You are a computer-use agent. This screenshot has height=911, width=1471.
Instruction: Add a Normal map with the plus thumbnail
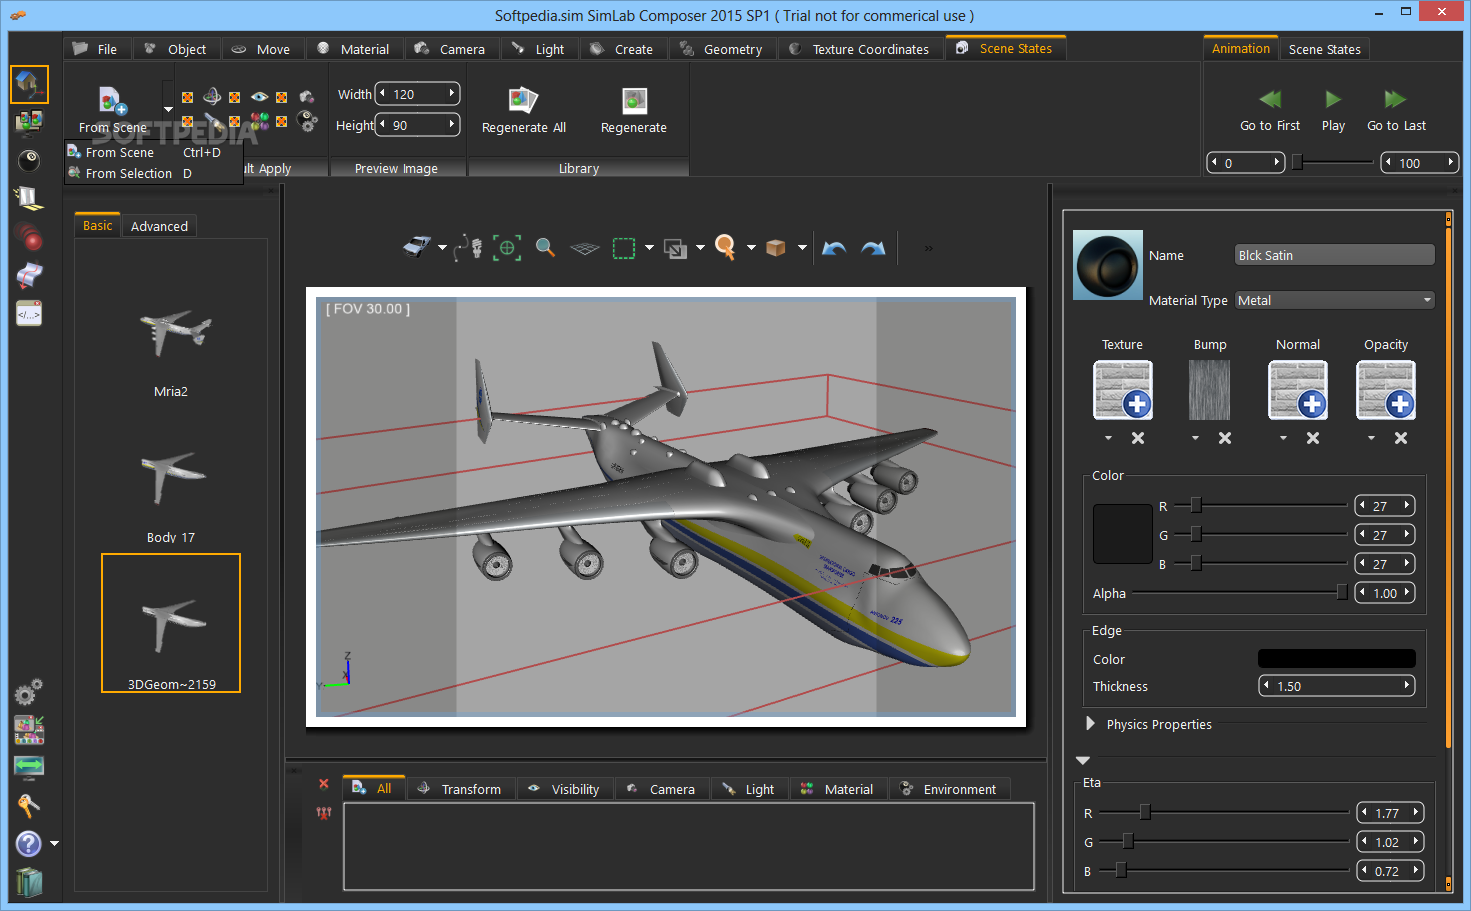pyautogui.click(x=1298, y=390)
